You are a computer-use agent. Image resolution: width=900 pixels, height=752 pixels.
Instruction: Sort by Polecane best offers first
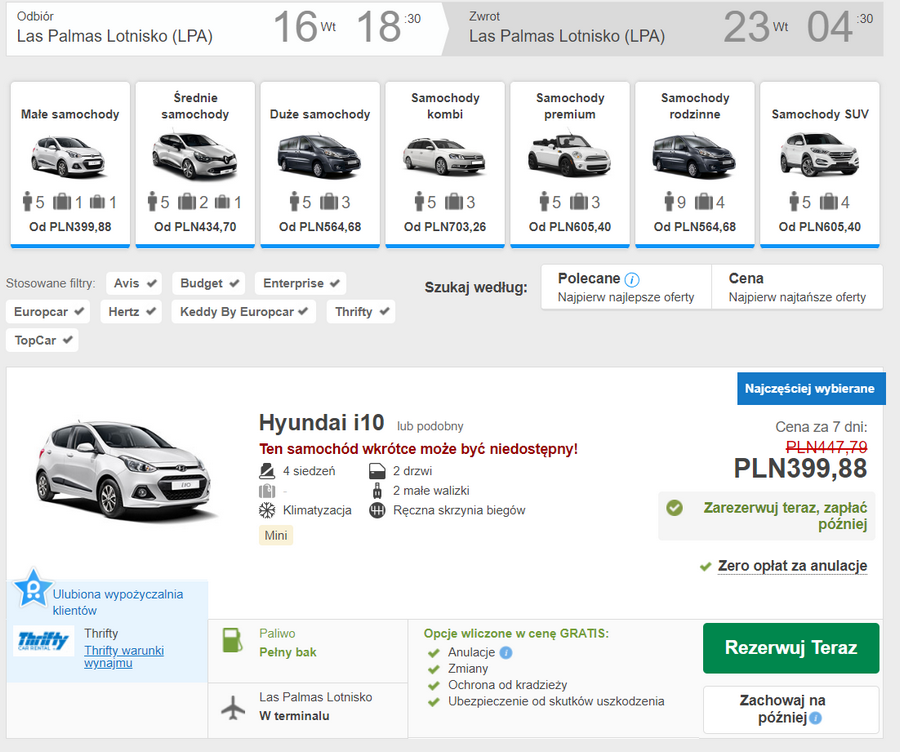pyautogui.click(x=626, y=287)
